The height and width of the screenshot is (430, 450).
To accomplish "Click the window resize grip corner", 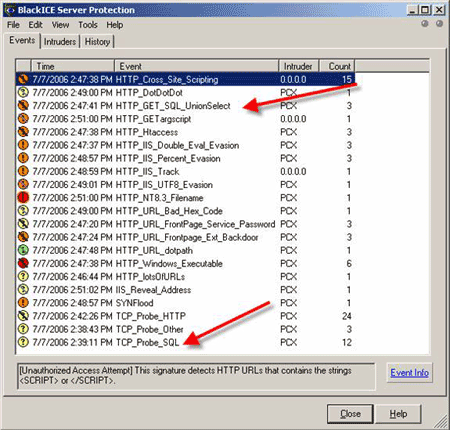I will (x=440, y=422).
